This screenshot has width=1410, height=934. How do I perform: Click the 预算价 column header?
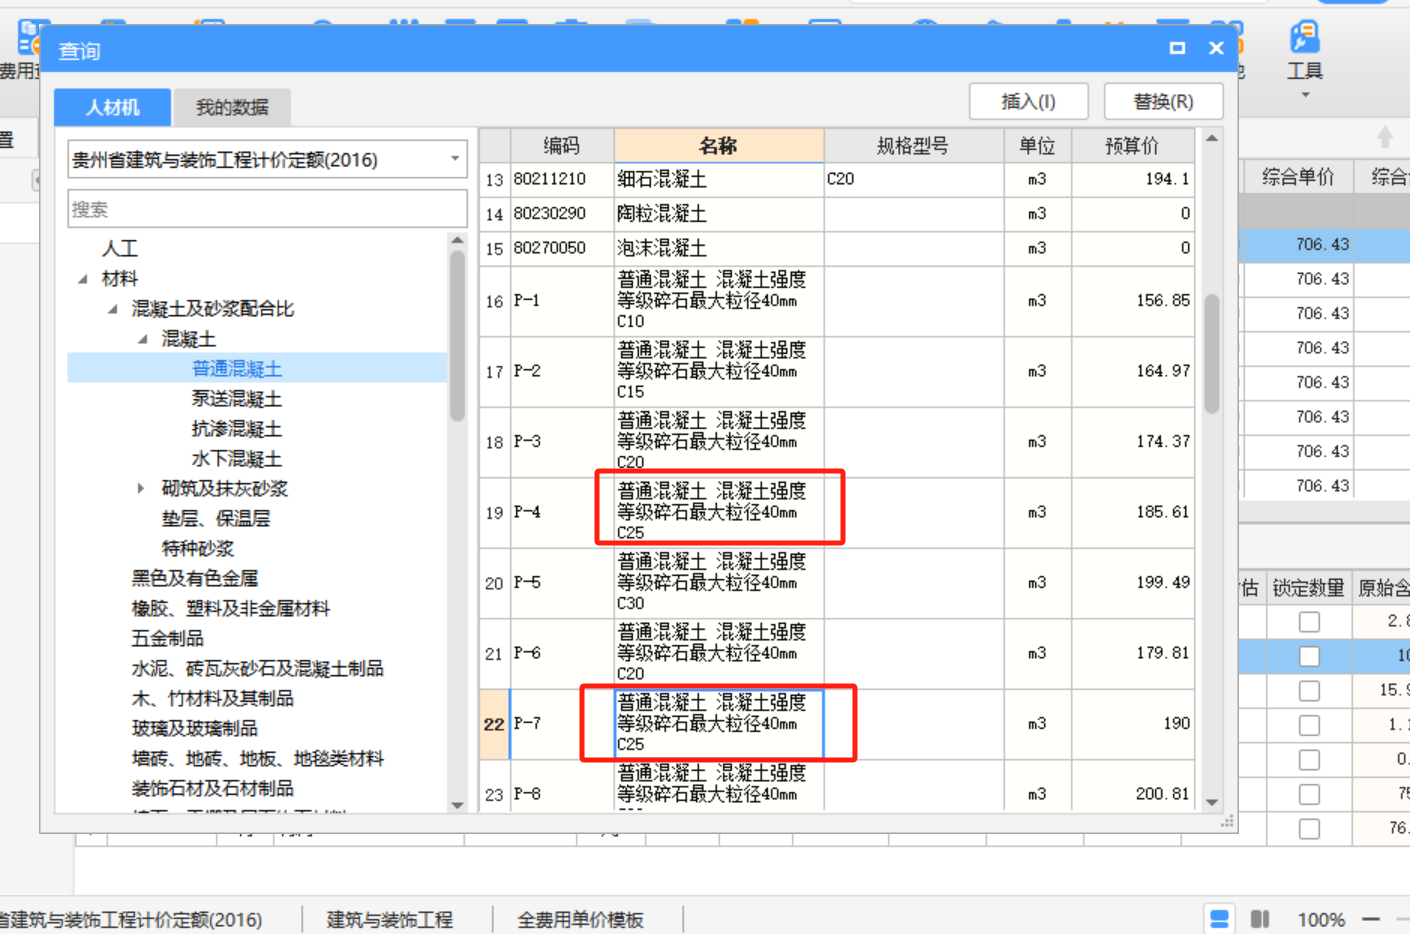click(x=1133, y=146)
